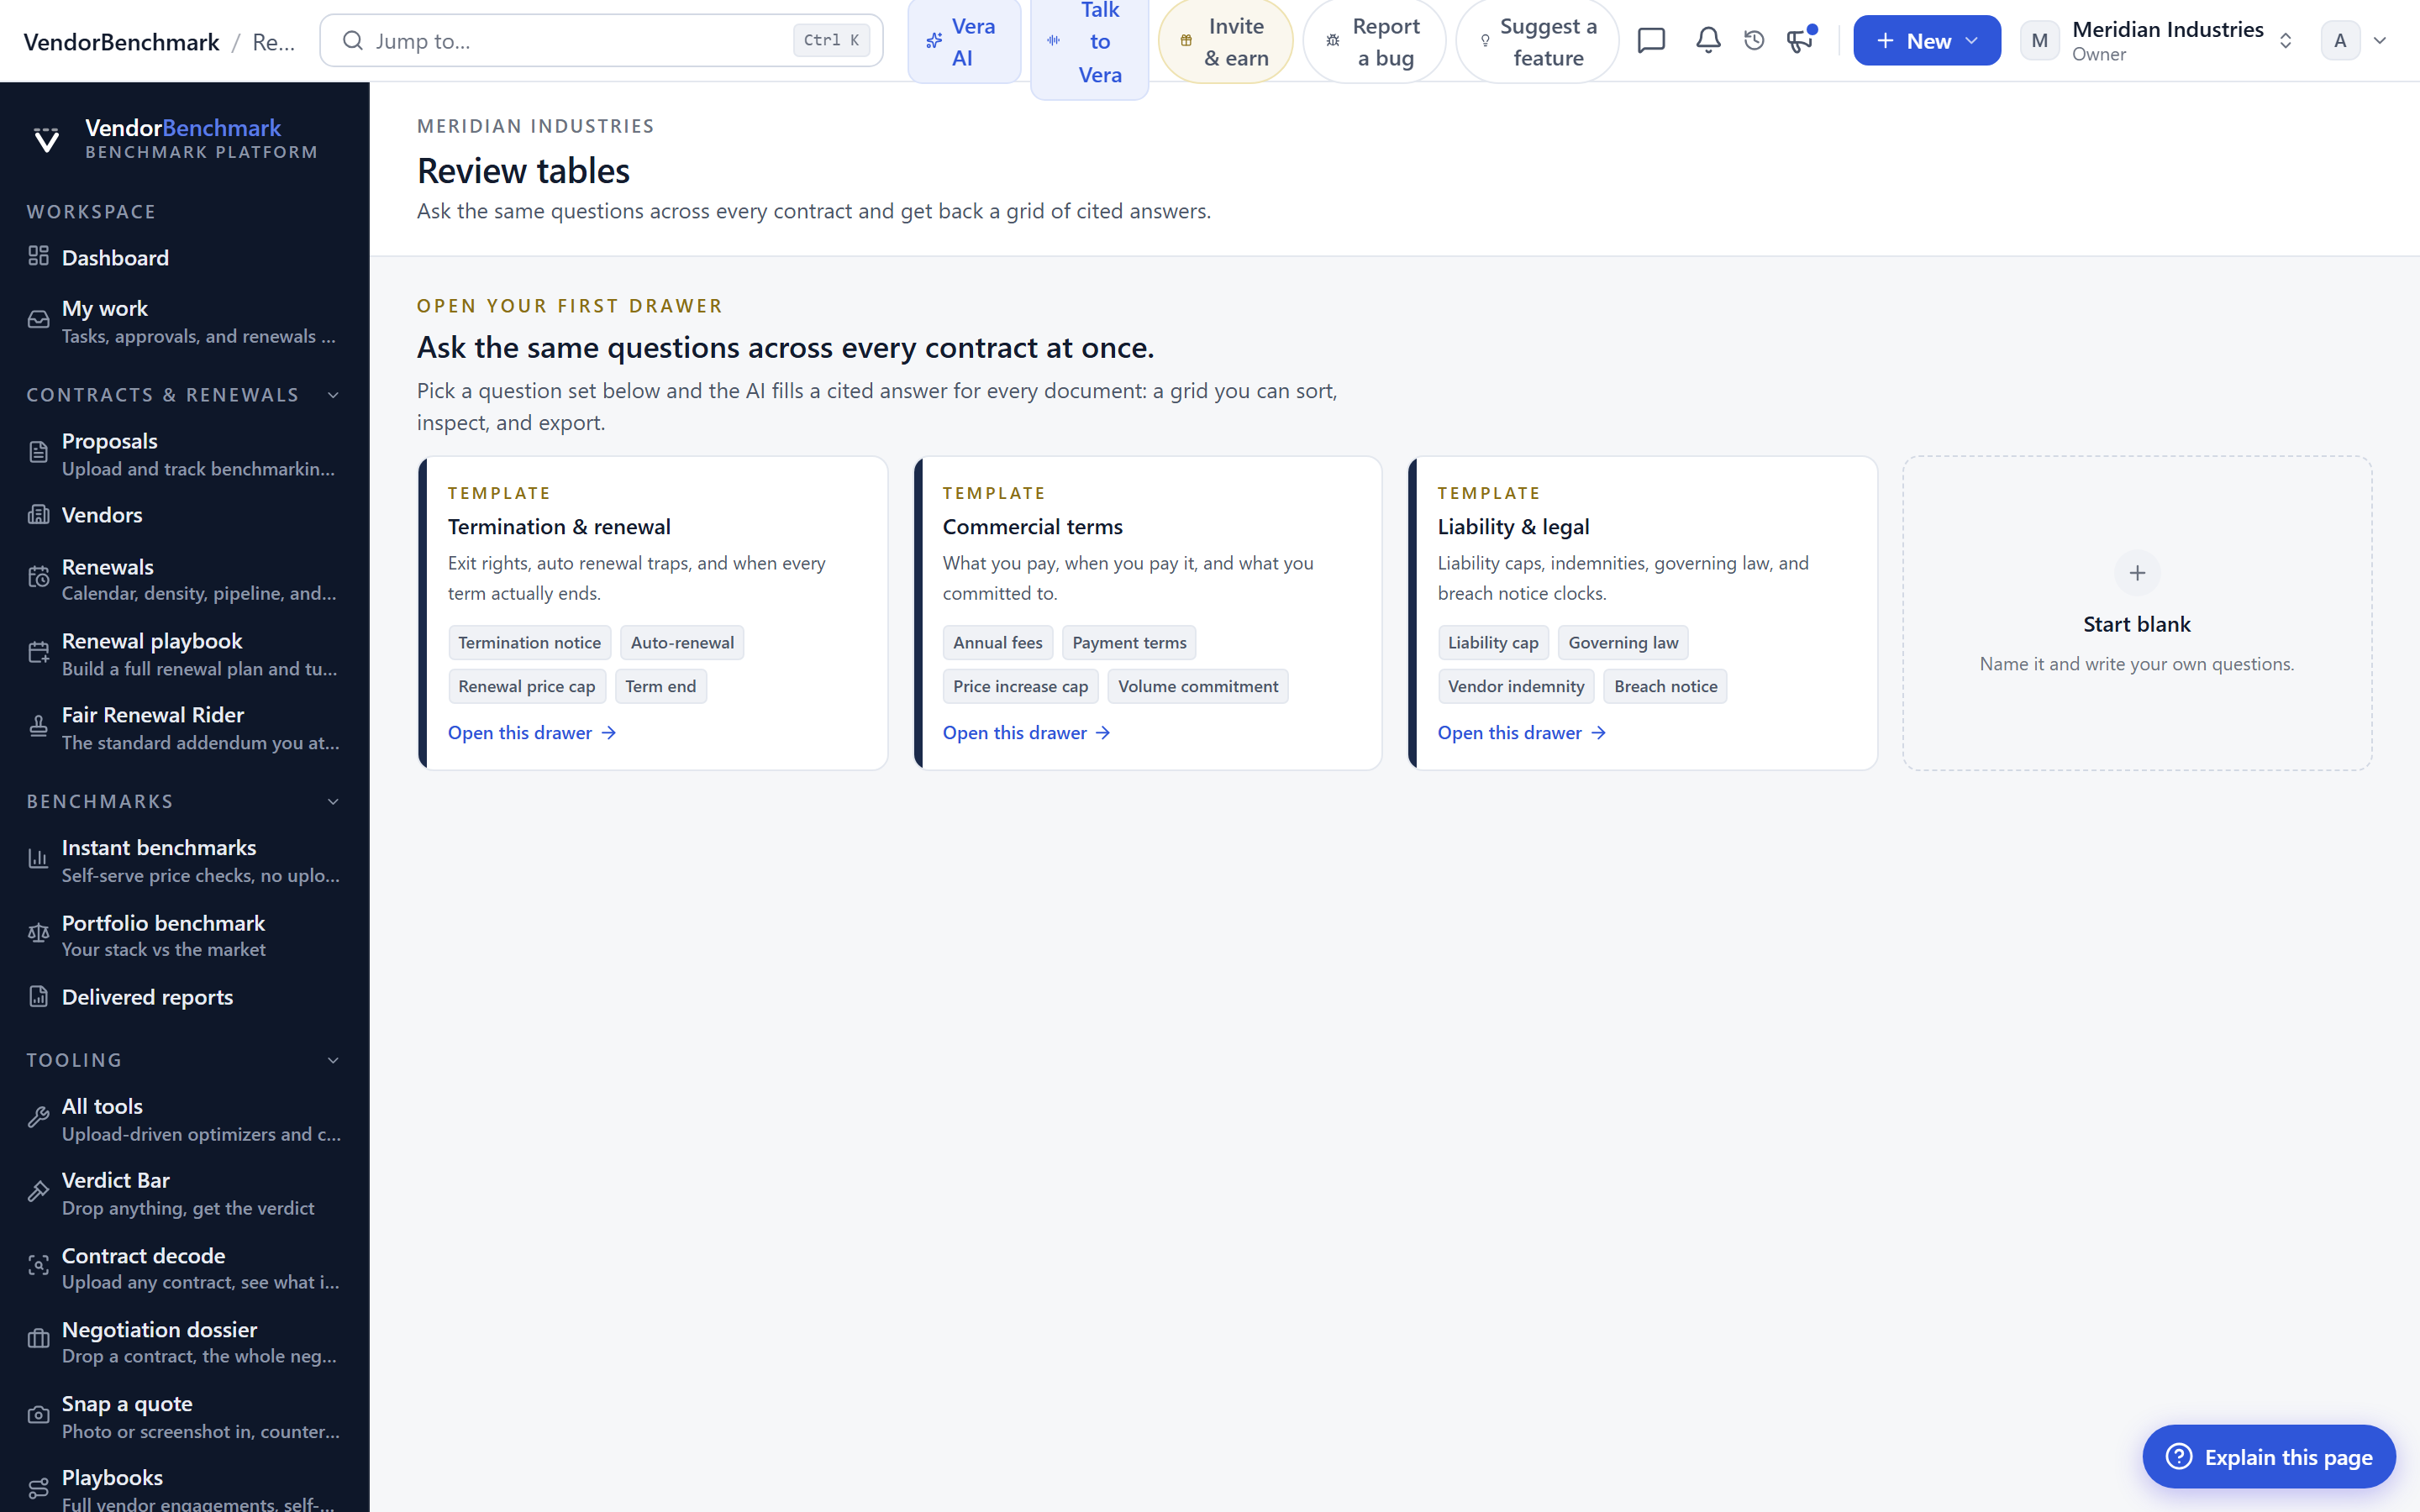Image resolution: width=2420 pixels, height=1512 pixels.
Task: Open the user account A menu chevron
Action: [2380, 41]
